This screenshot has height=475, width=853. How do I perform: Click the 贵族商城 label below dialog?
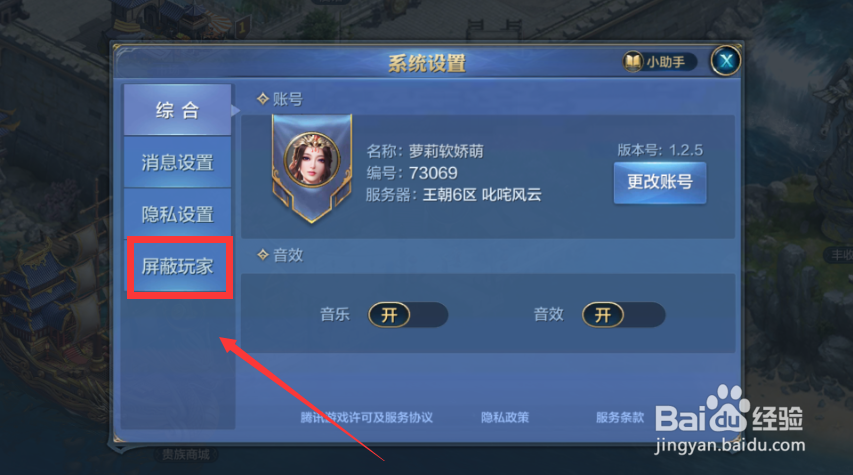click(186, 454)
